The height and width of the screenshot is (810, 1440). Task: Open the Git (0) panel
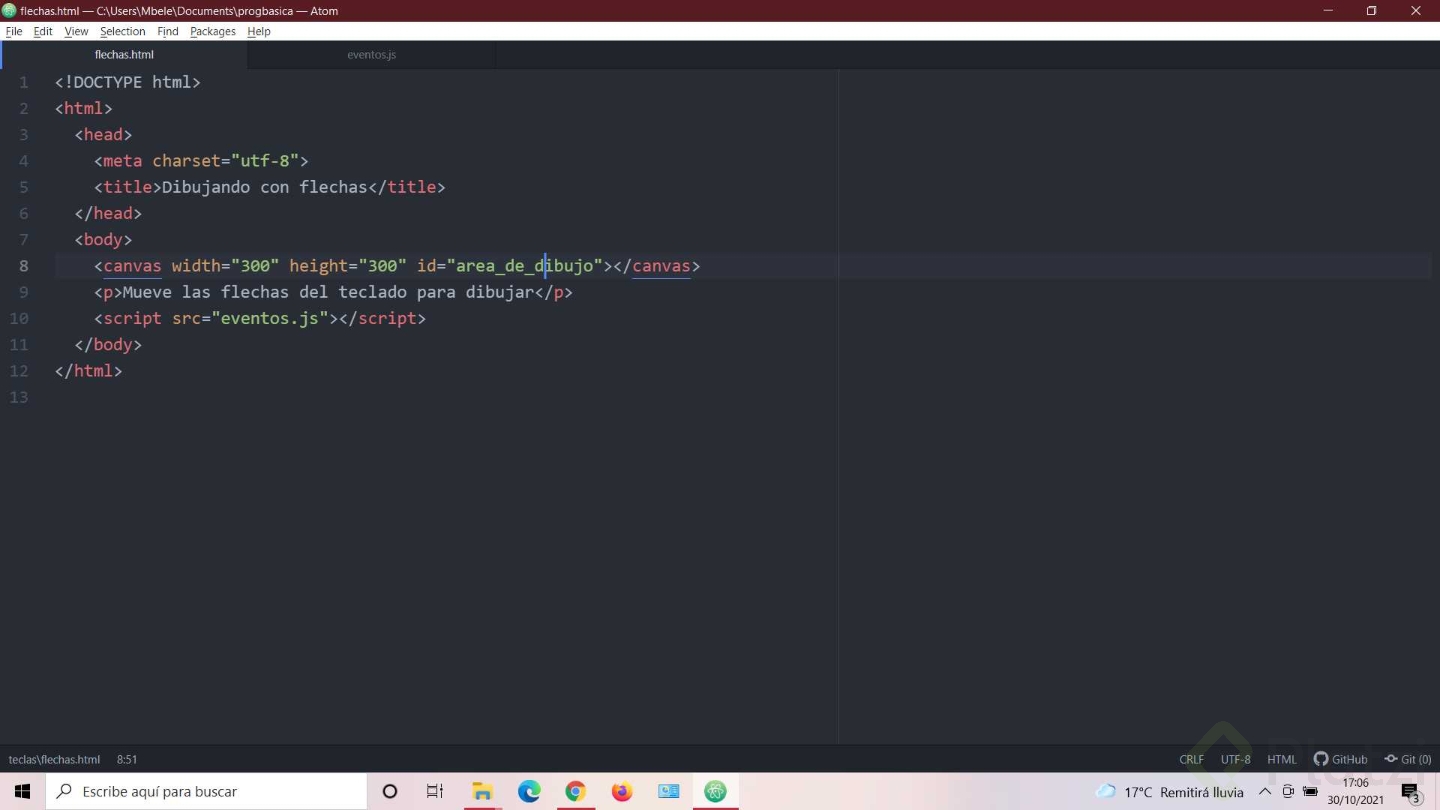tap(1408, 759)
